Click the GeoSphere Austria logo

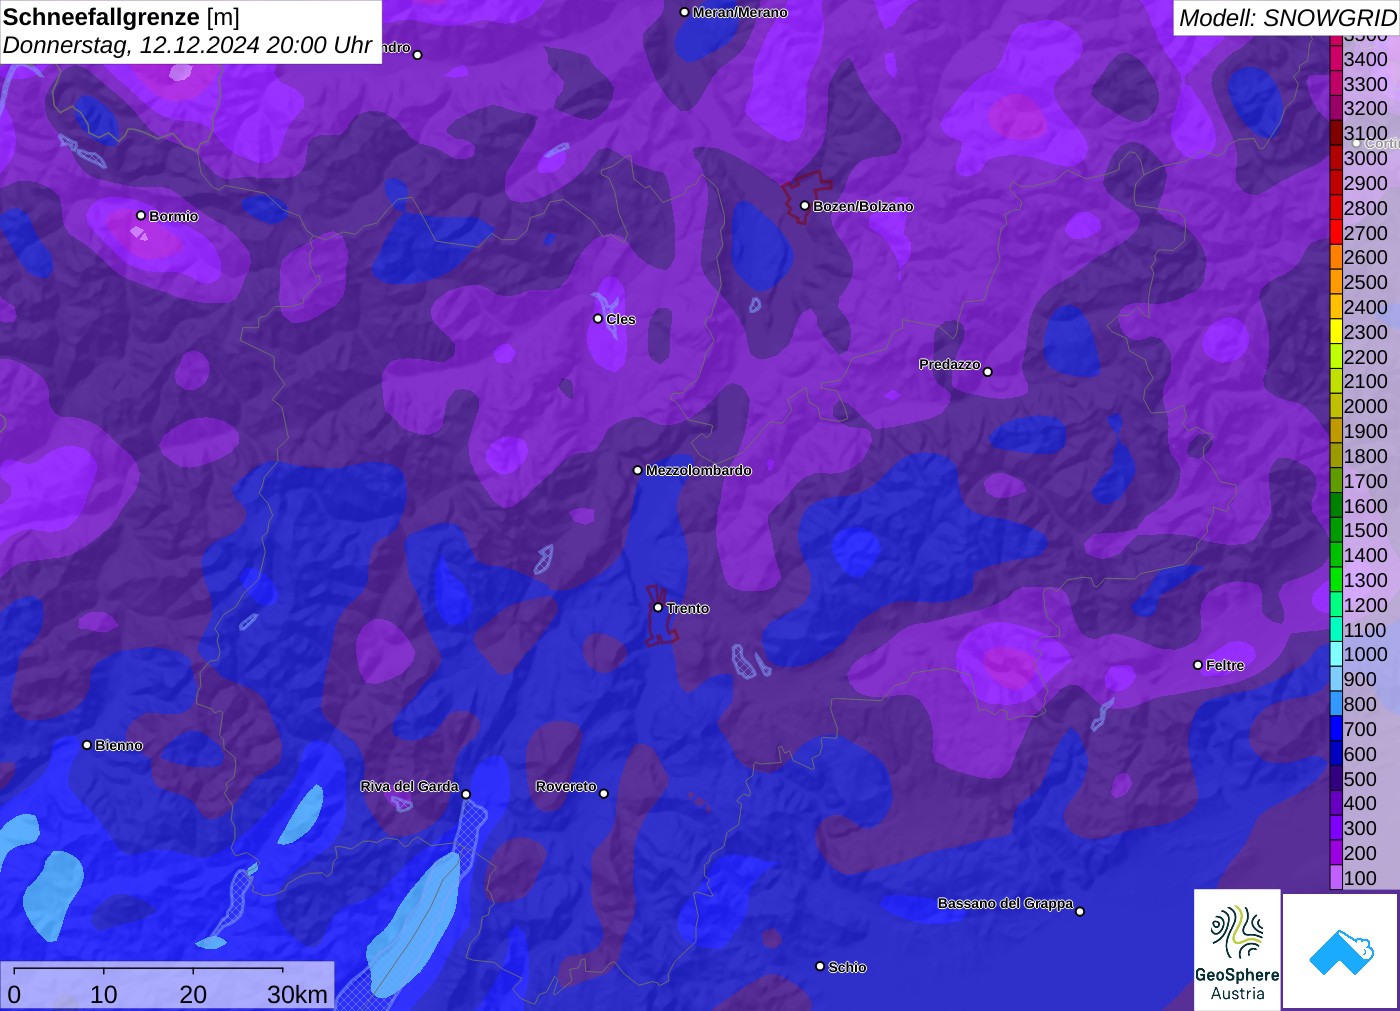coord(1237,950)
